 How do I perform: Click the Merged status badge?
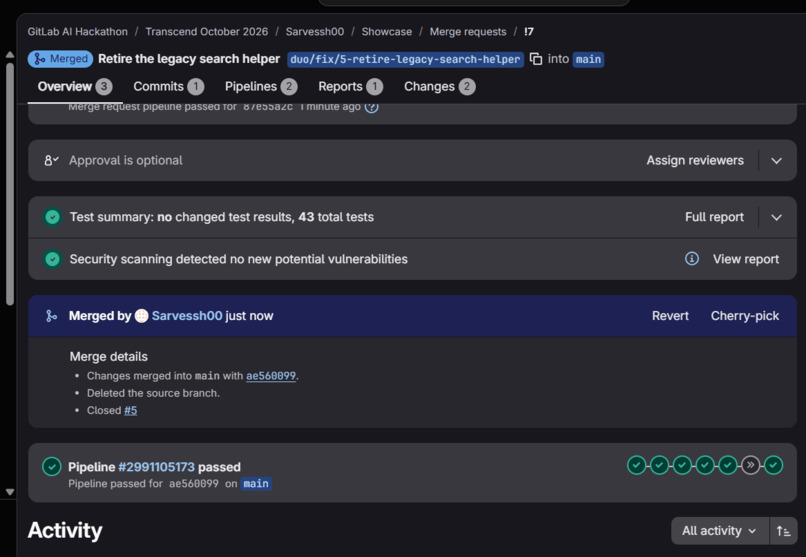(x=60, y=59)
